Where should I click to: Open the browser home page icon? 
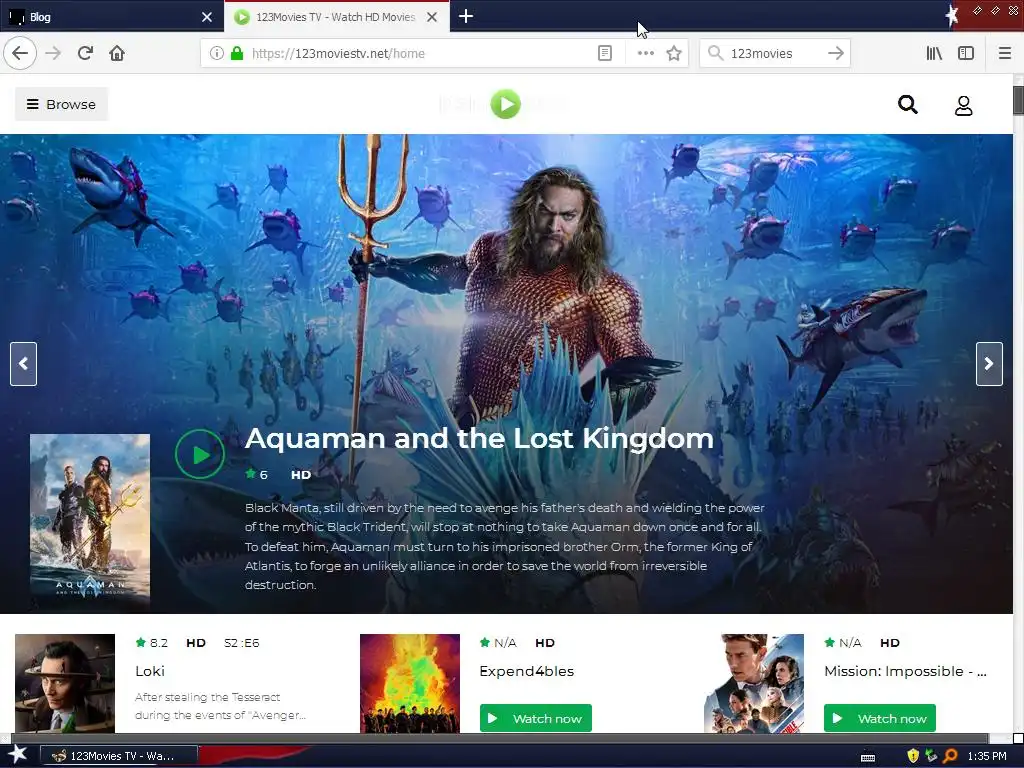click(x=117, y=53)
